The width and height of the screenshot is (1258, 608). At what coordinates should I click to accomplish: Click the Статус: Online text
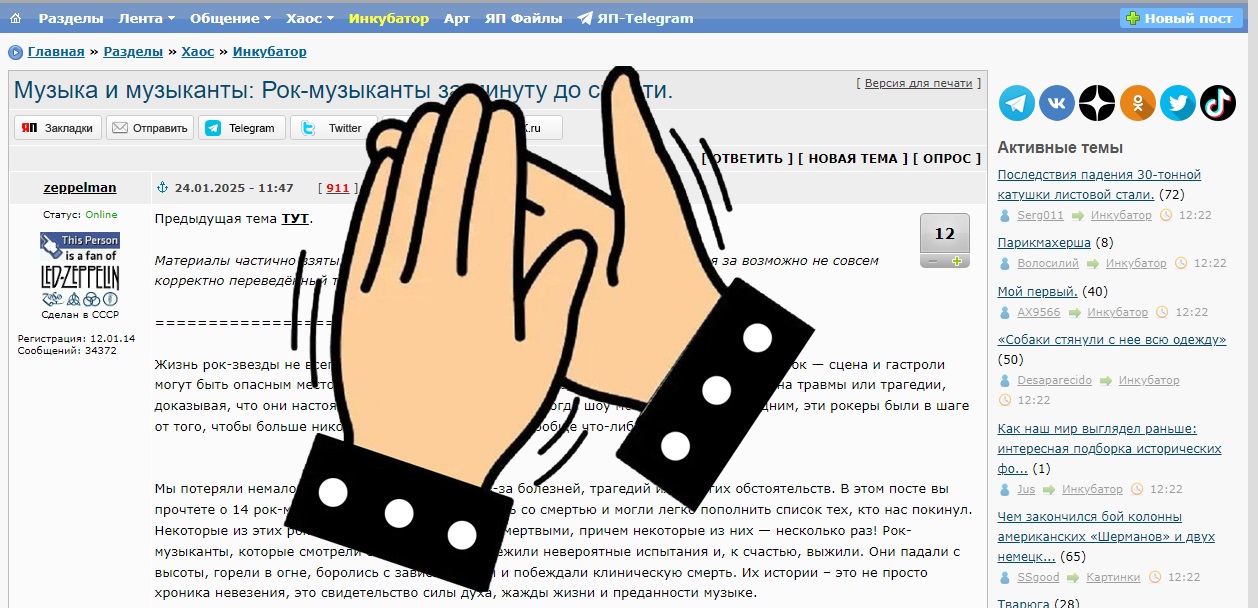pyautogui.click(x=80, y=214)
